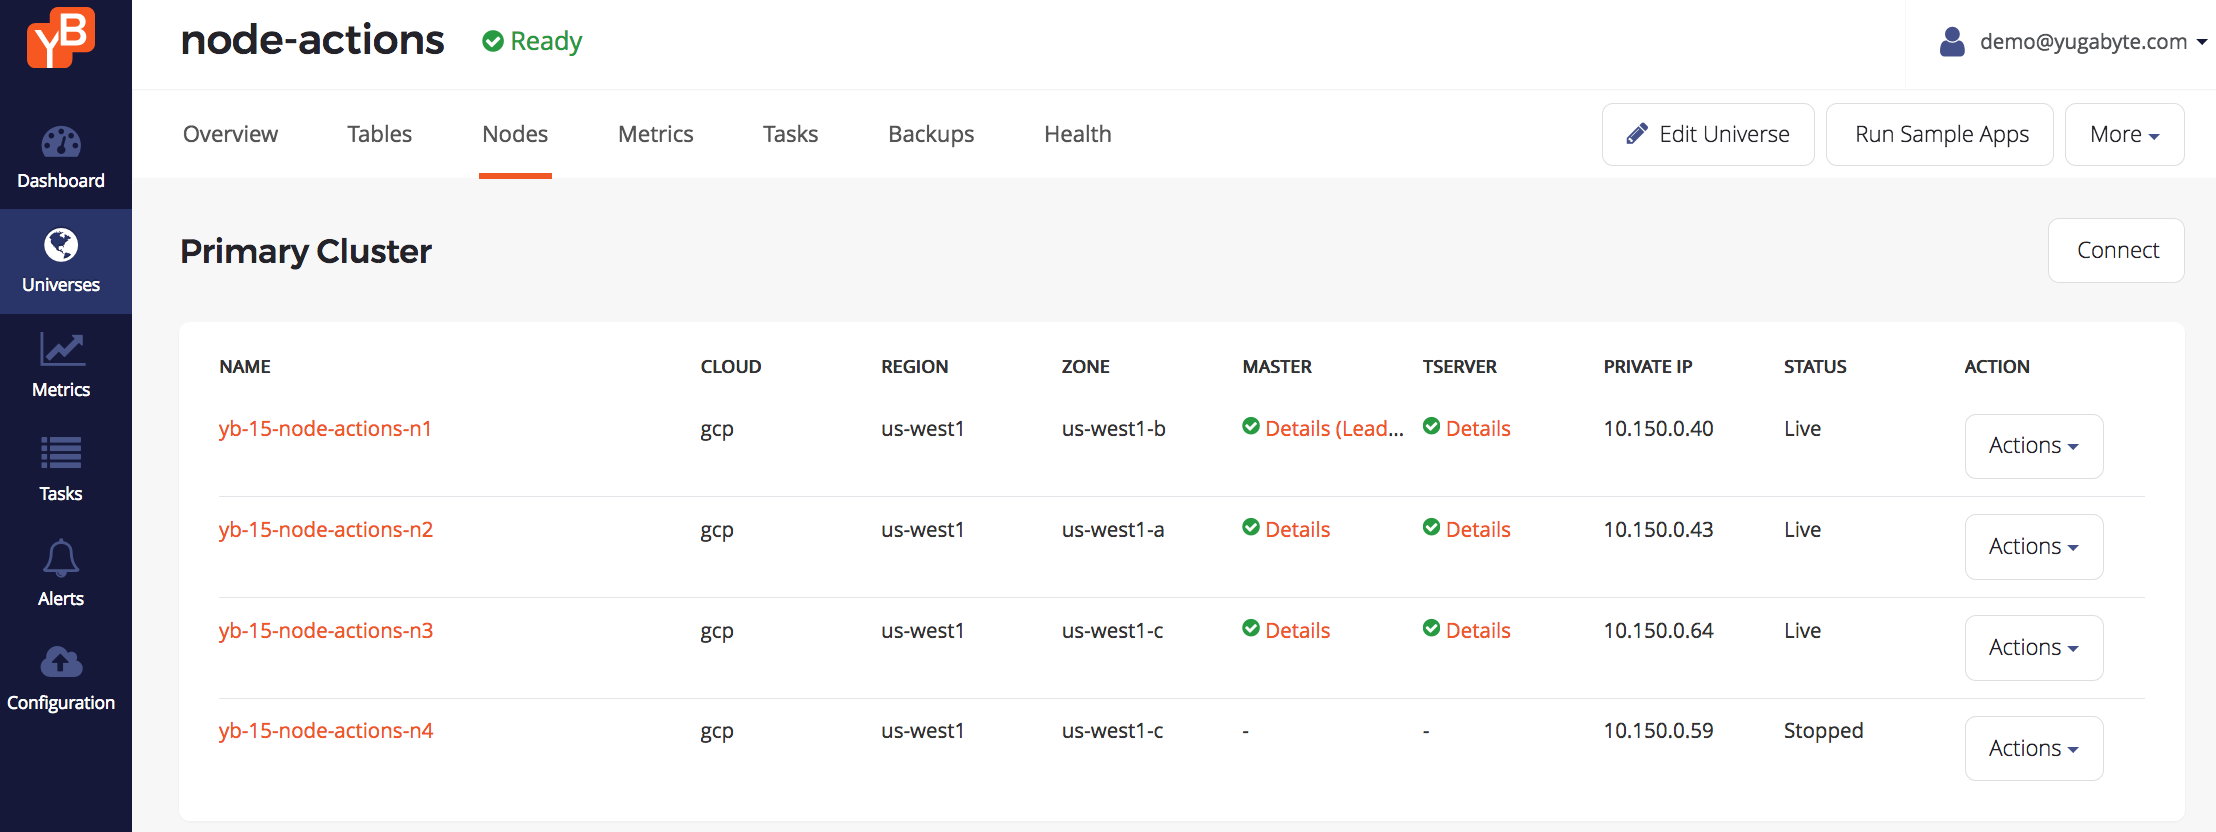Screen dimensions: 2216x832
Task: Click master status check icon for n1
Action: click(1251, 426)
